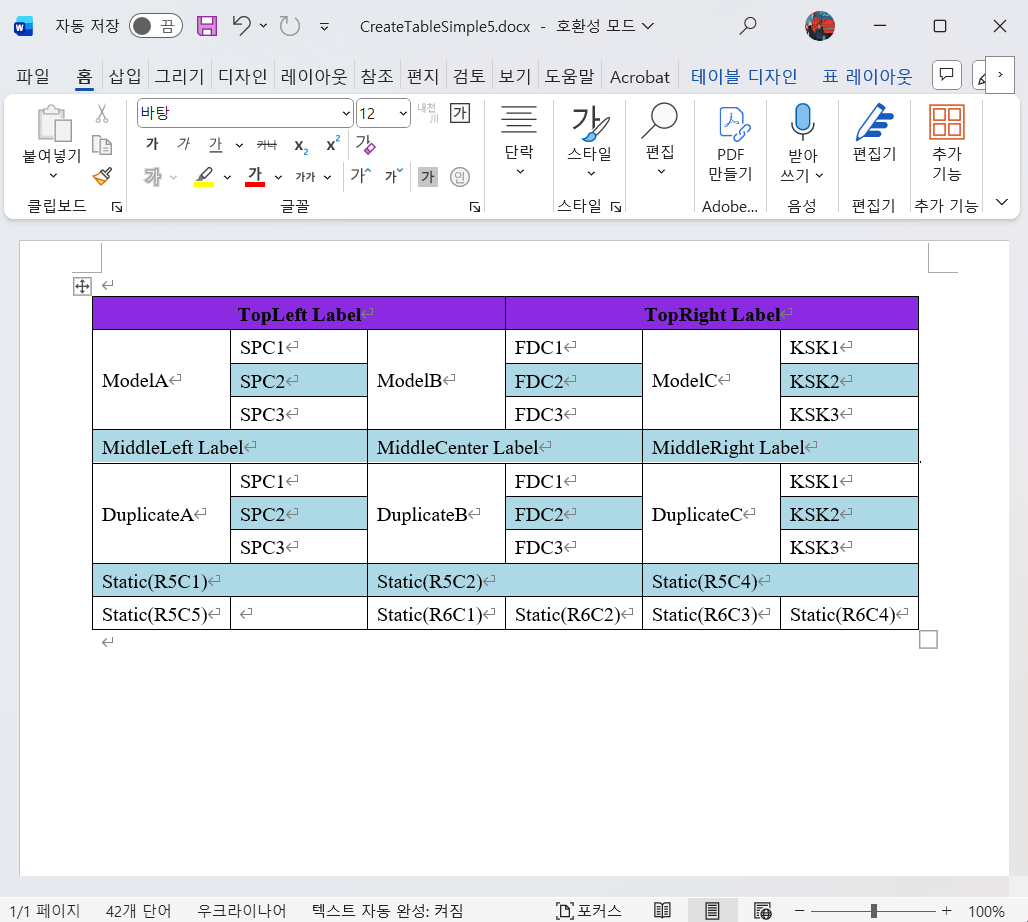
Task: Switch to the Table Design tab
Action: pos(744,76)
